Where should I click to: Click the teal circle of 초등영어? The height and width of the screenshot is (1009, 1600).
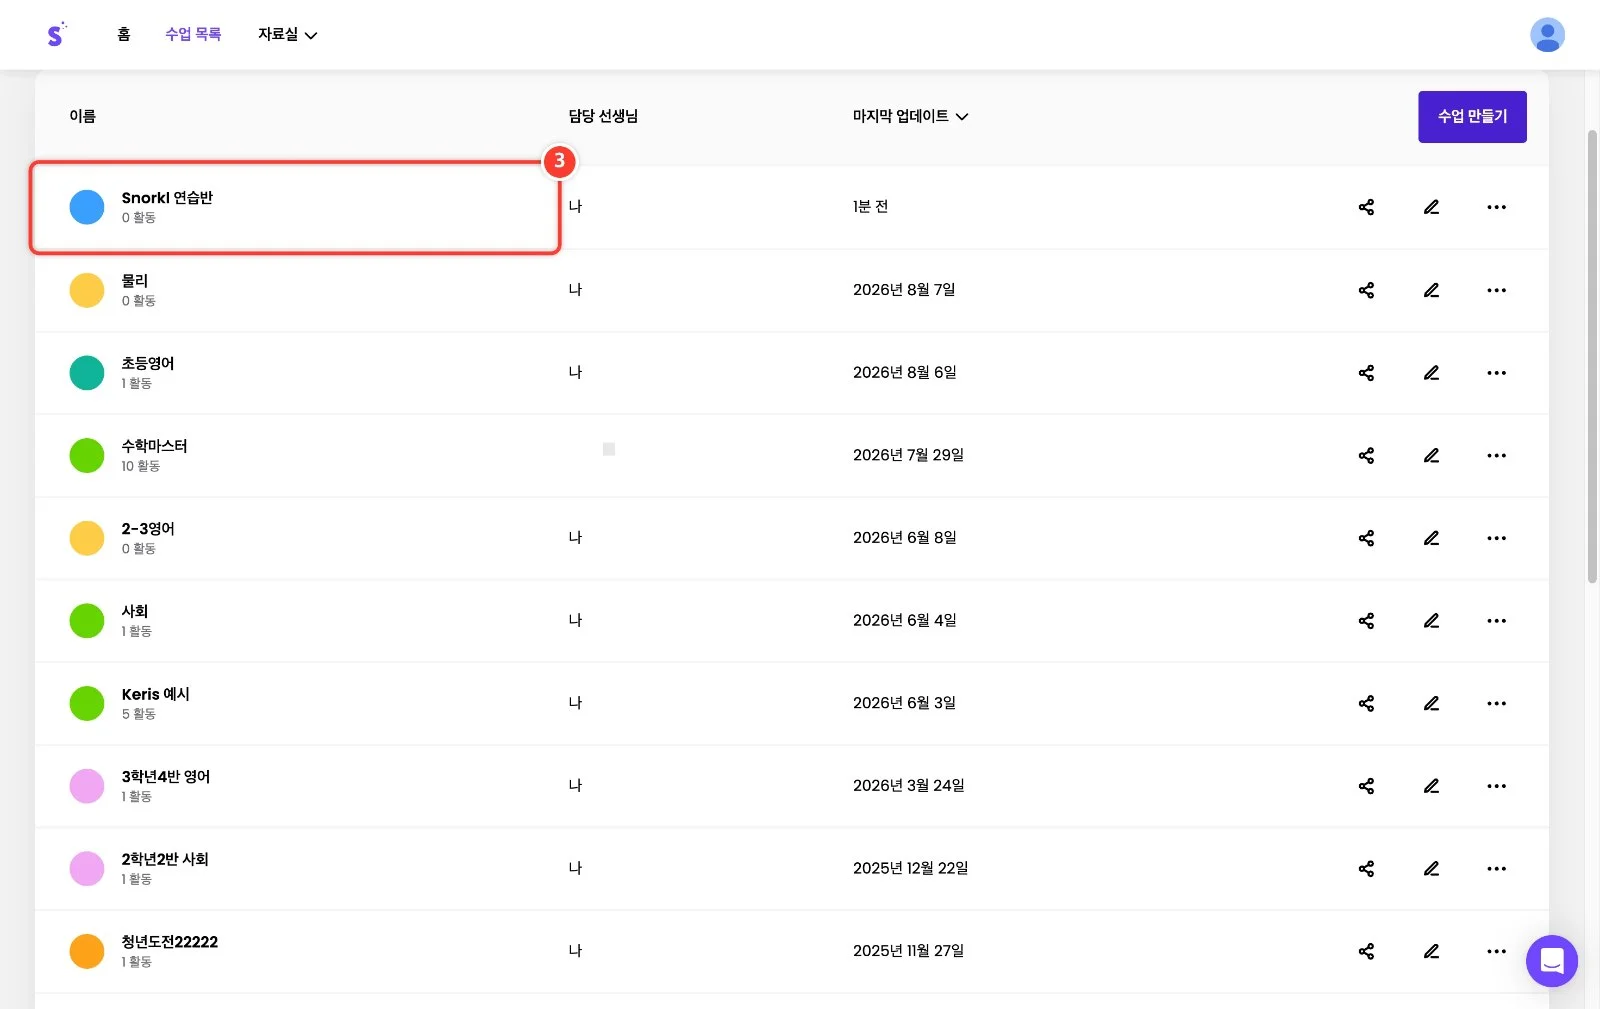pyautogui.click(x=87, y=373)
